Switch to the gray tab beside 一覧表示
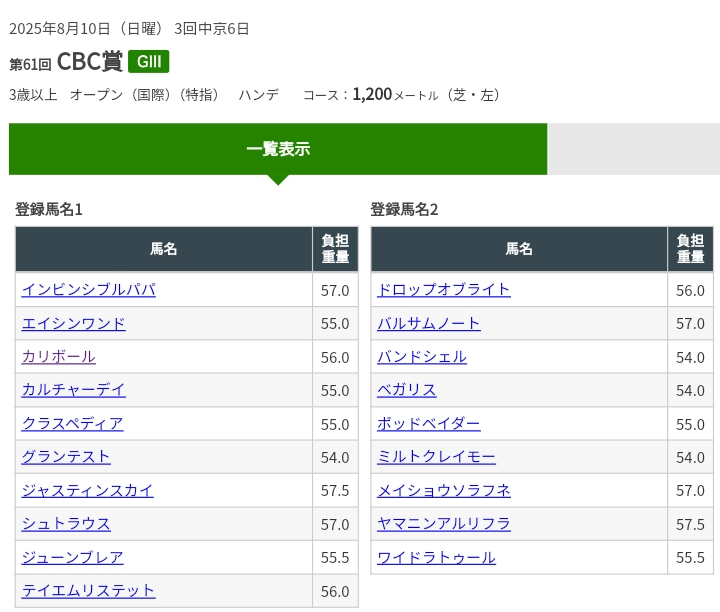 point(633,149)
